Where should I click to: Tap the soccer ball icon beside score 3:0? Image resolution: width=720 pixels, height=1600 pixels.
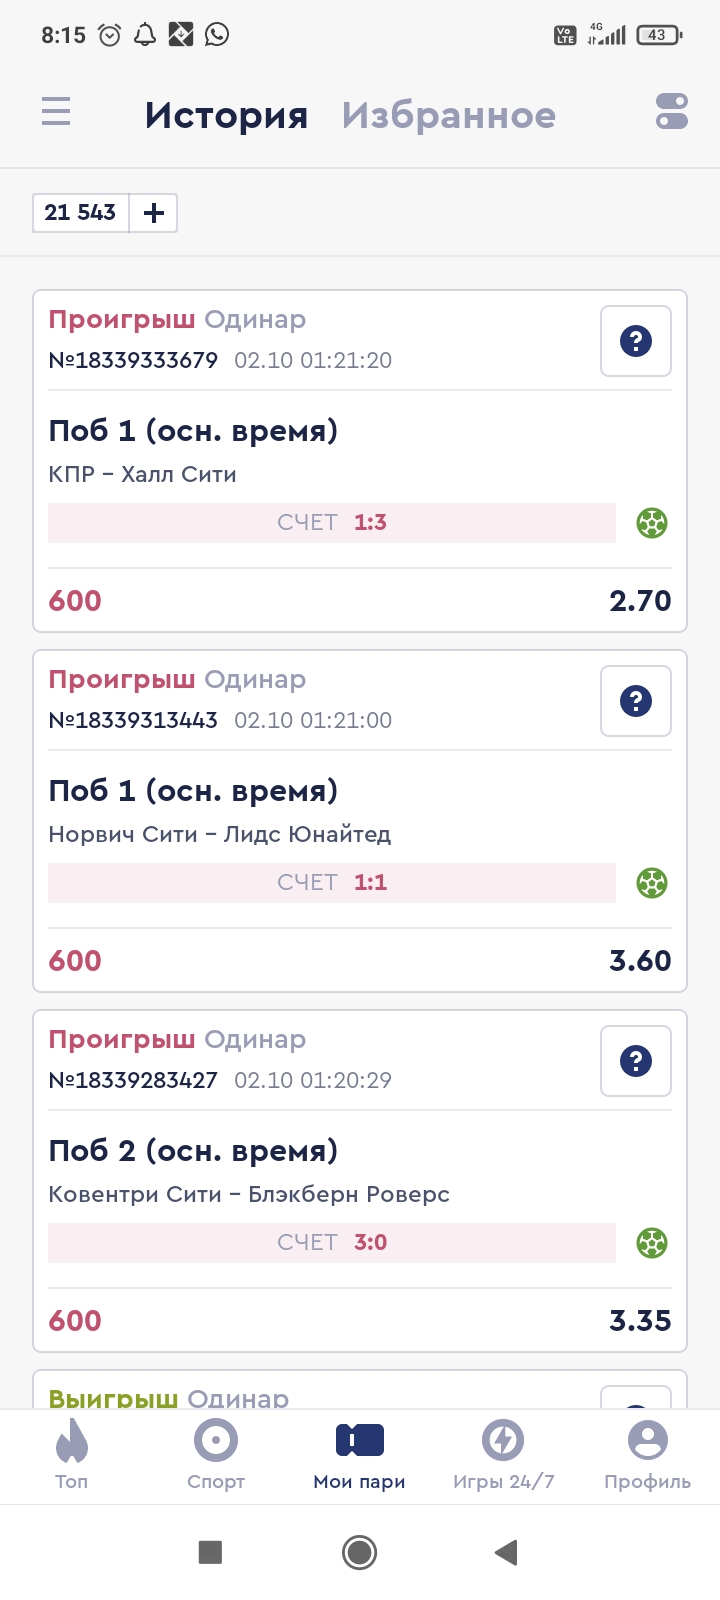click(652, 1243)
